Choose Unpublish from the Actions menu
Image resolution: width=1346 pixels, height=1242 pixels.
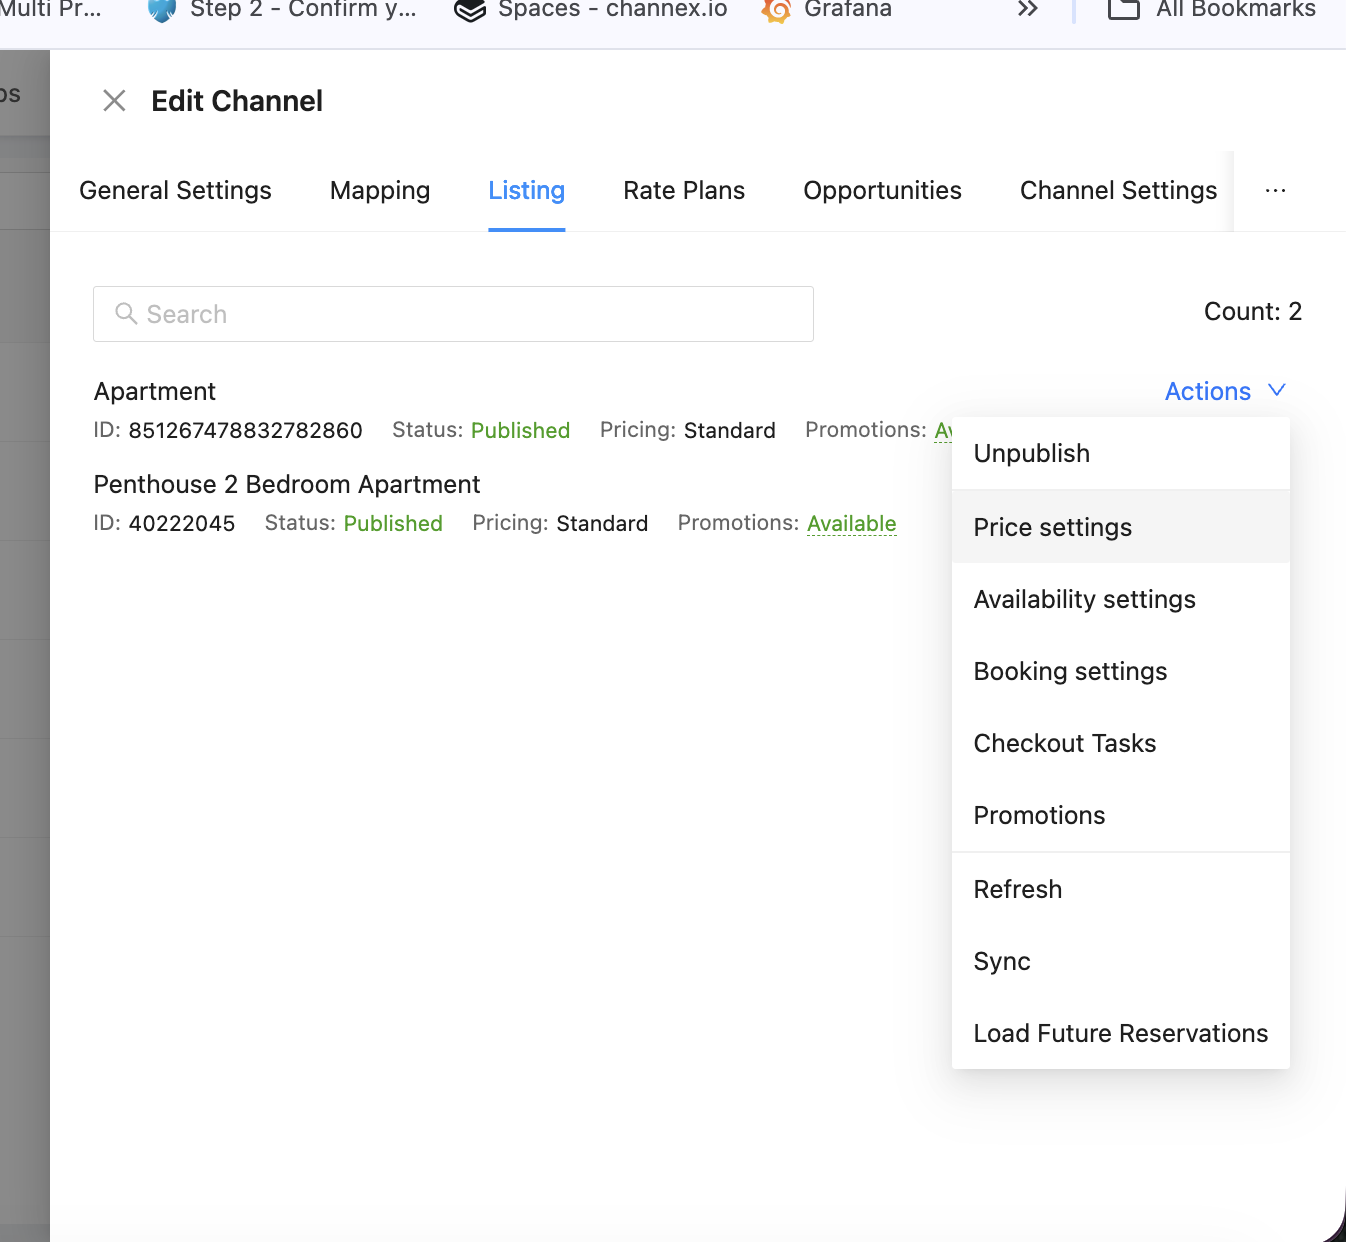[1120, 453]
